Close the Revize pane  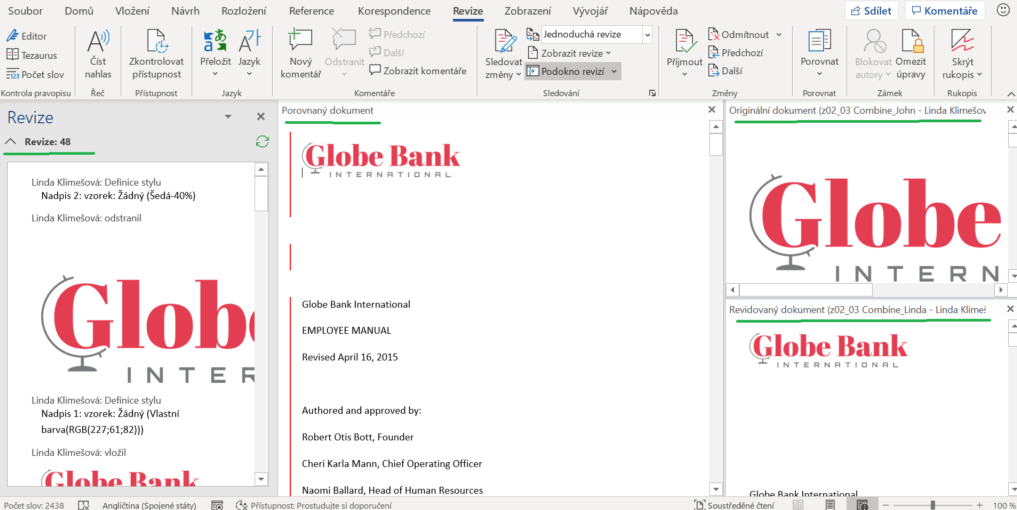click(x=261, y=117)
